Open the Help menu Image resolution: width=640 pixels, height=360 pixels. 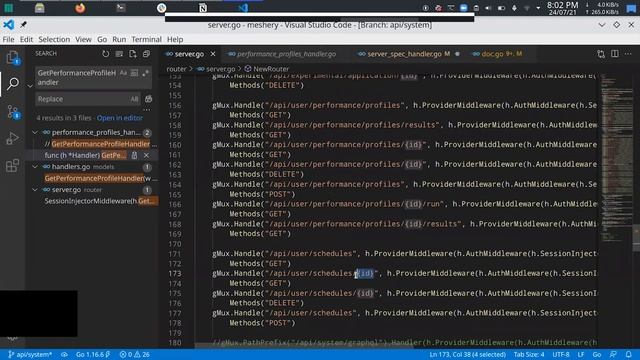pos(175,39)
